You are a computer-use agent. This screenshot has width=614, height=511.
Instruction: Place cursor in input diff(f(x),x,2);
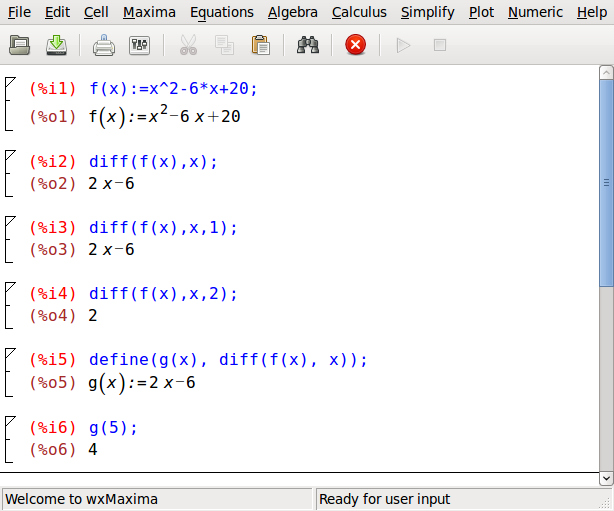163,294
